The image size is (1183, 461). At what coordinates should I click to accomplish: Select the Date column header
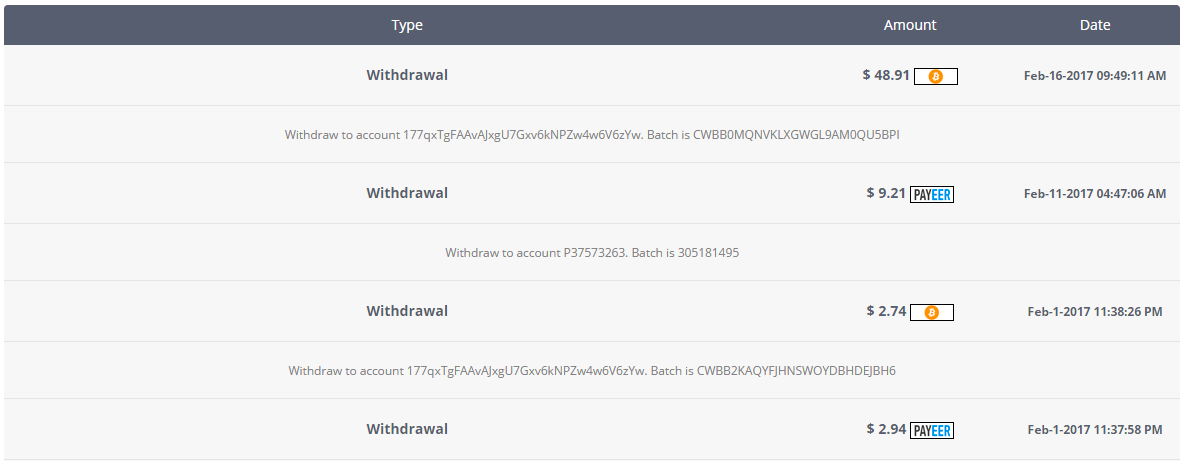(1095, 25)
